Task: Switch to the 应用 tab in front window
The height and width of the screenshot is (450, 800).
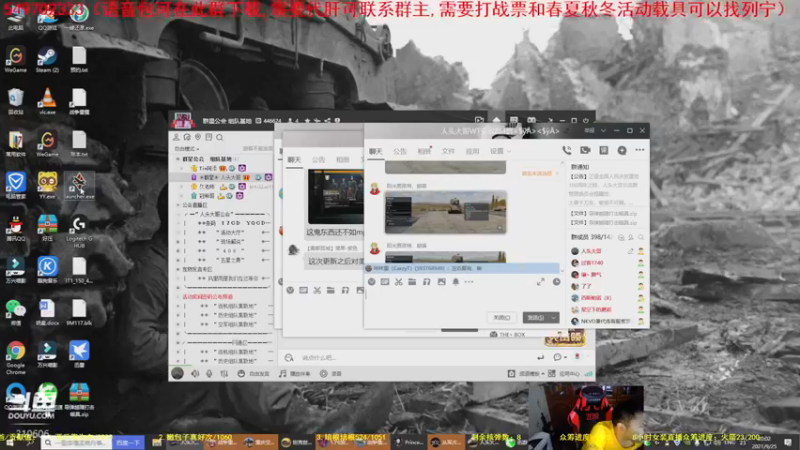Action: (472, 152)
